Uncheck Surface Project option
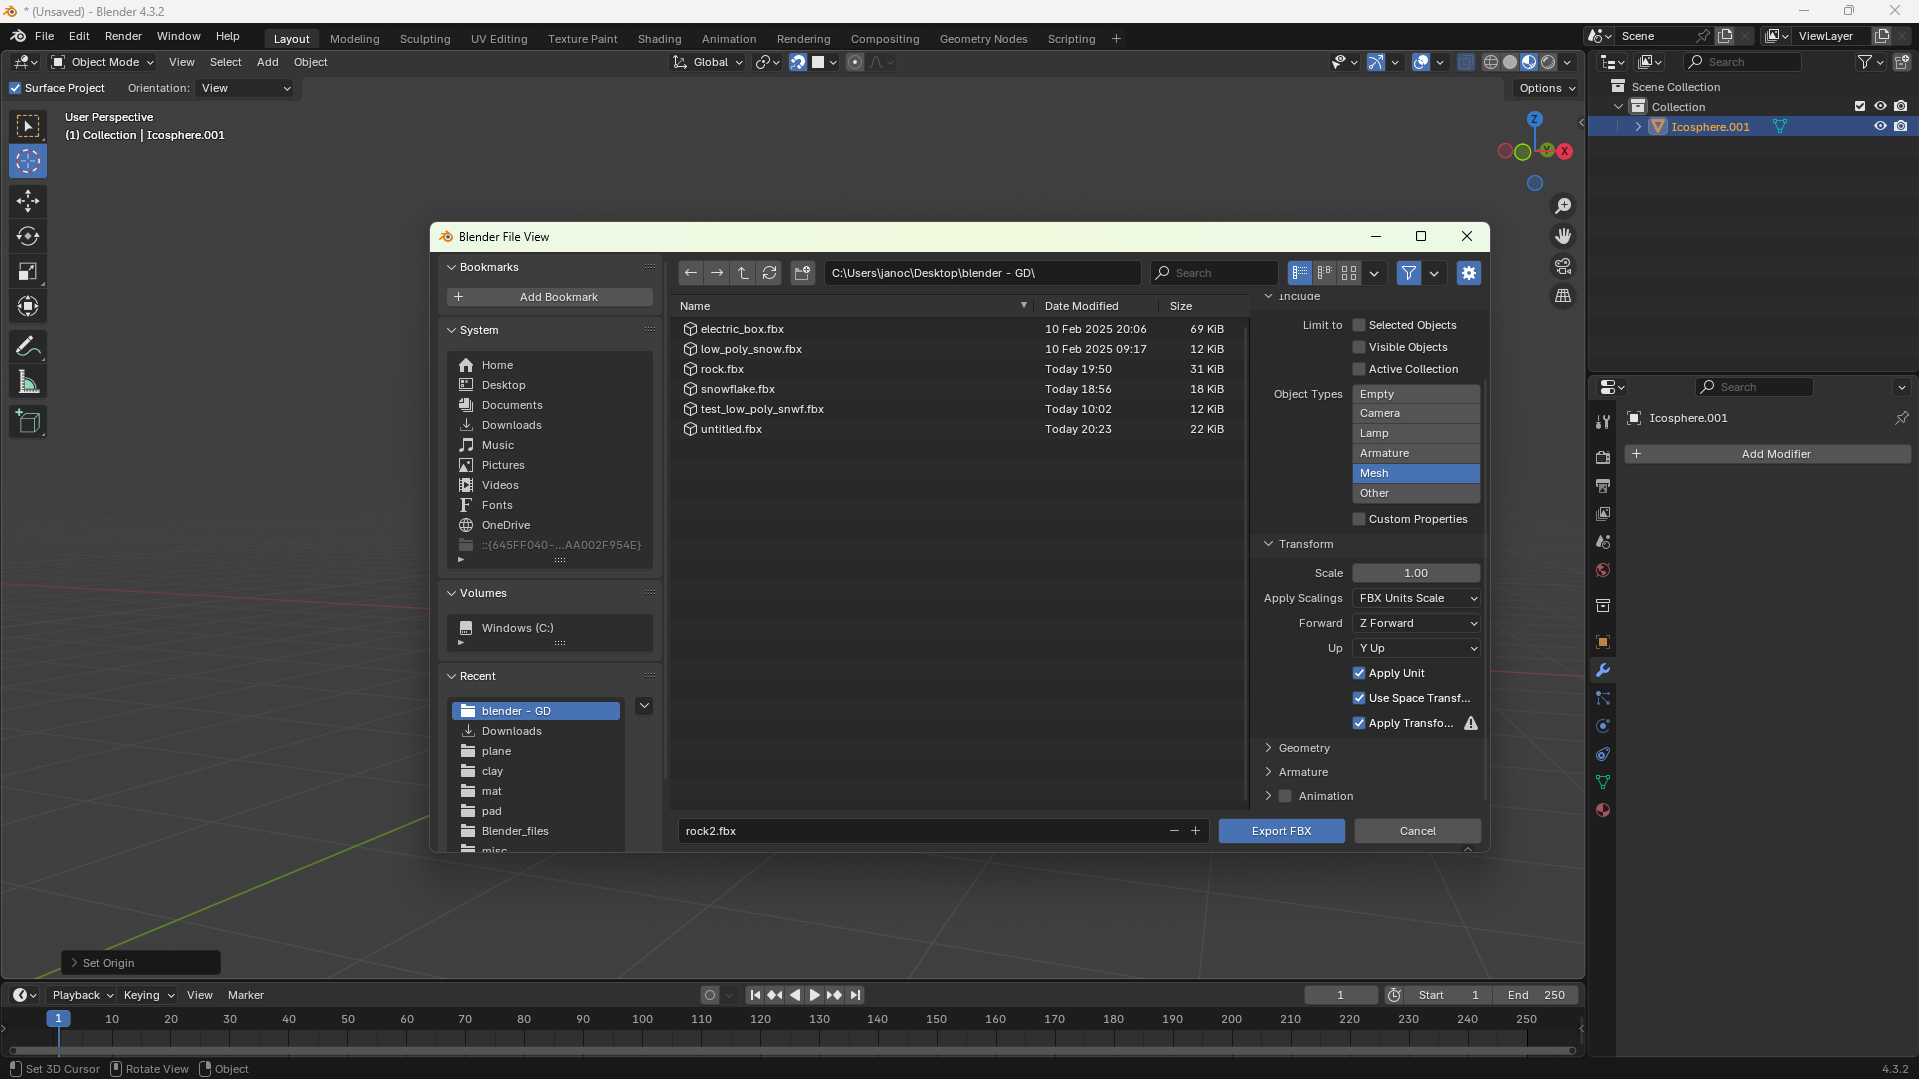This screenshot has width=1919, height=1079. click(x=15, y=88)
